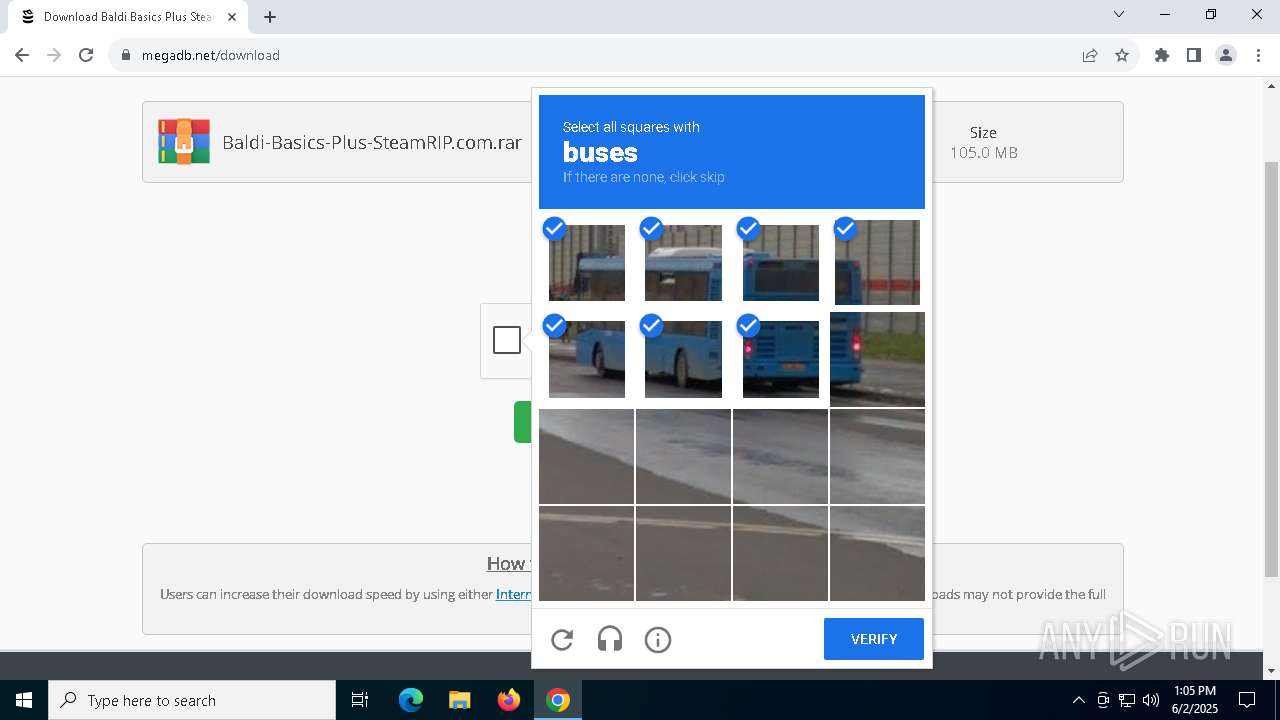Show hidden system tray icons

(1078, 700)
